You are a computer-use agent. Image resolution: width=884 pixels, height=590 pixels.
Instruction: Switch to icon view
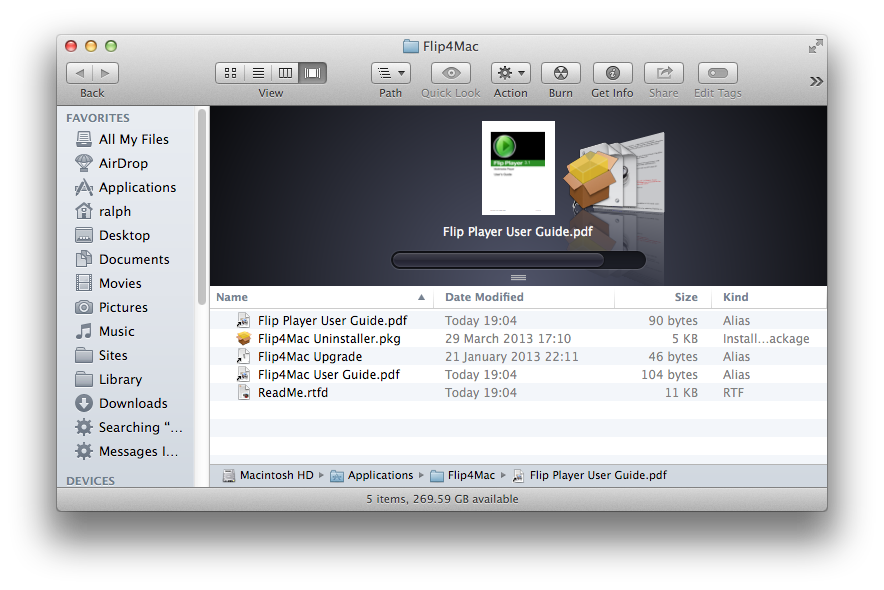click(230, 73)
